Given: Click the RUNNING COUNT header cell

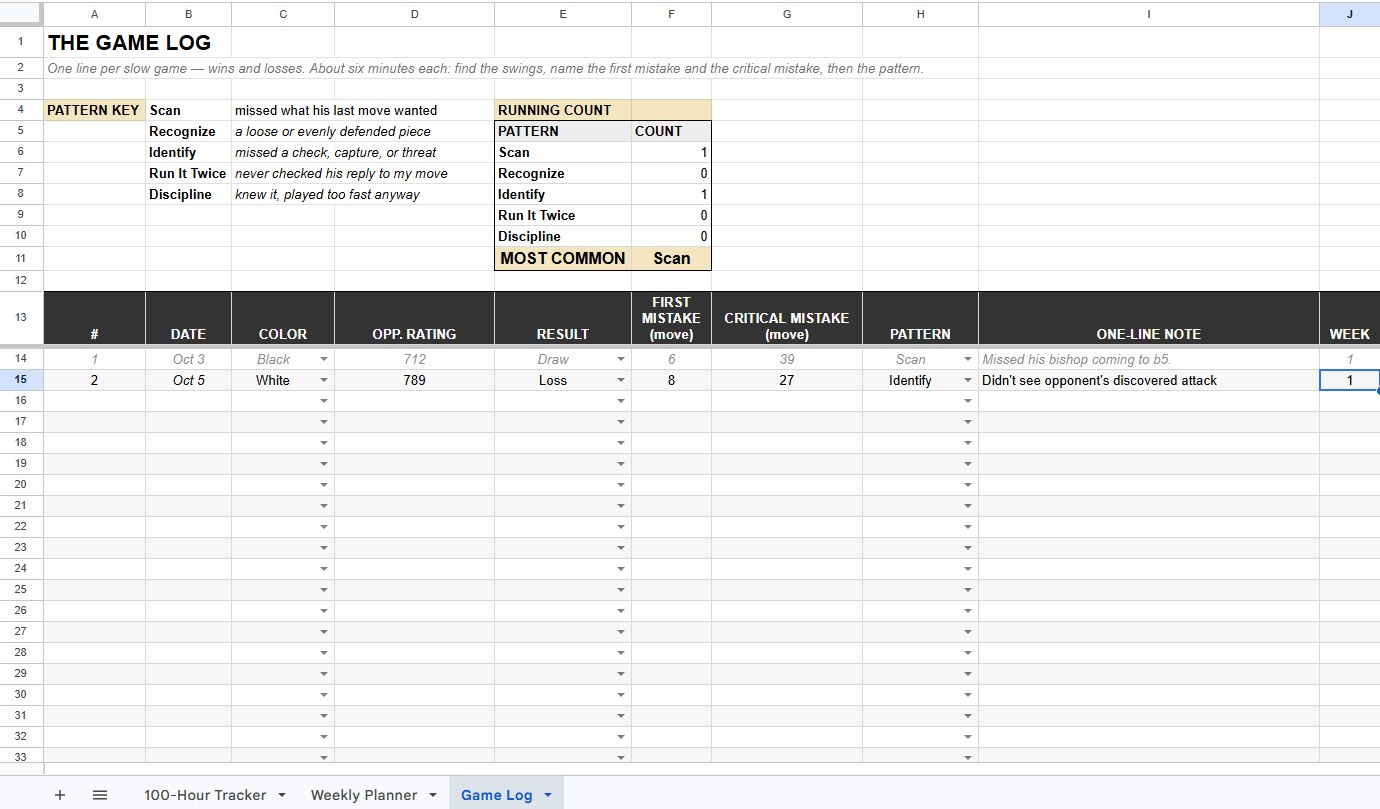Looking at the screenshot, I should tap(563, 110).
